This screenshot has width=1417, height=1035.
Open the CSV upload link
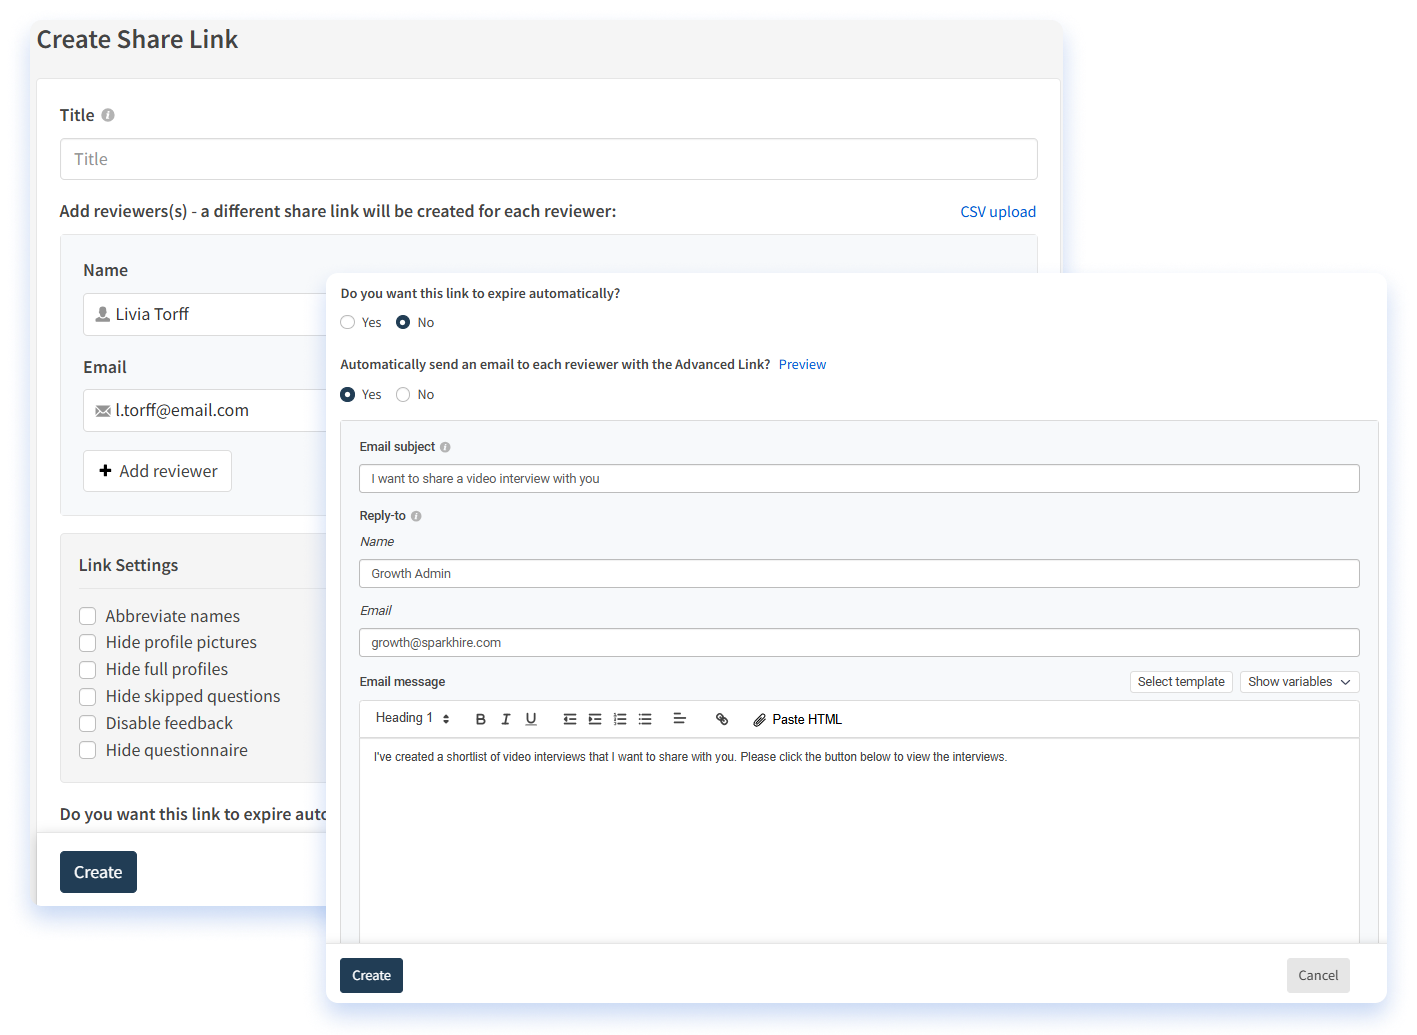coord(998,212)
